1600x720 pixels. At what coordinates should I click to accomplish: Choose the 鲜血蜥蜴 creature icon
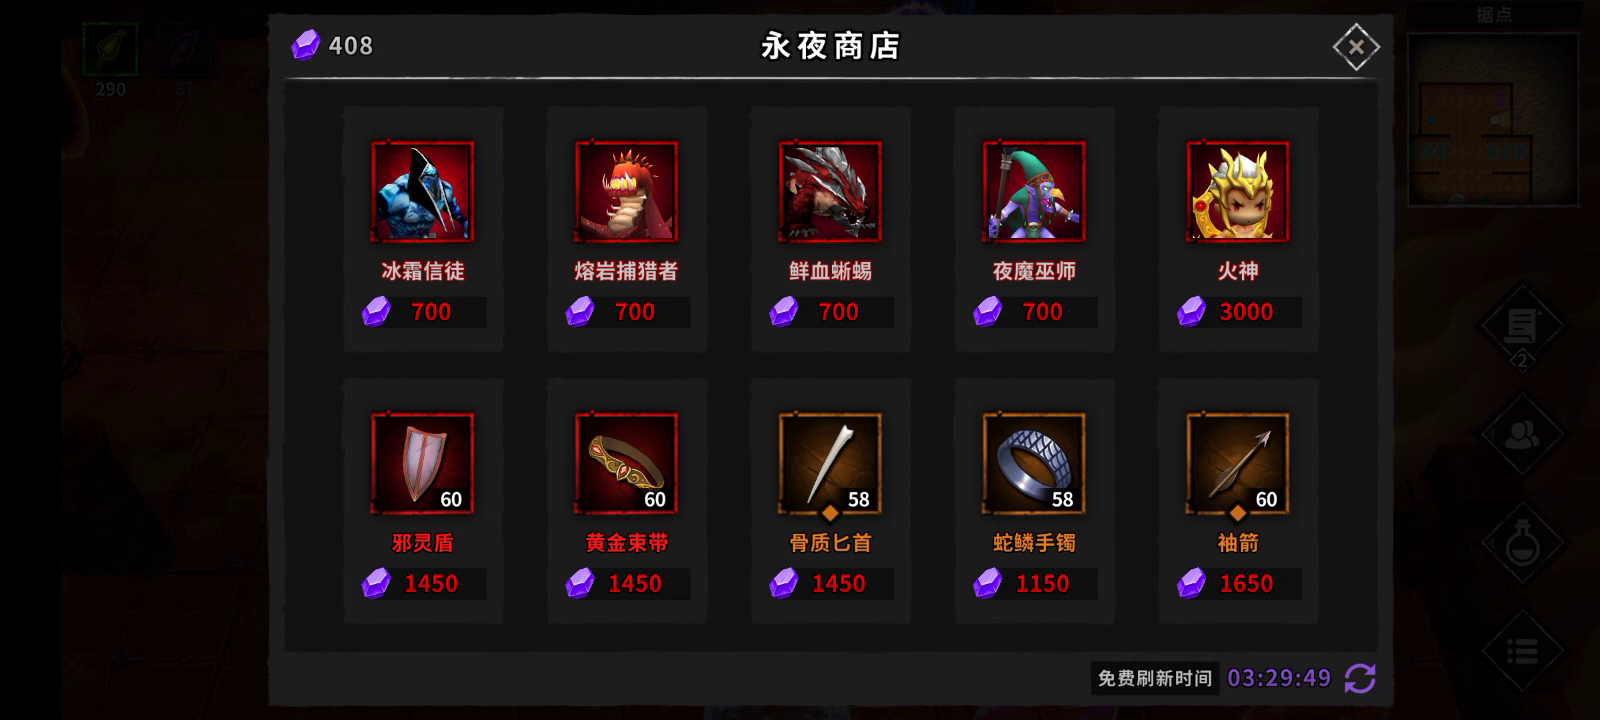point(831,191)
